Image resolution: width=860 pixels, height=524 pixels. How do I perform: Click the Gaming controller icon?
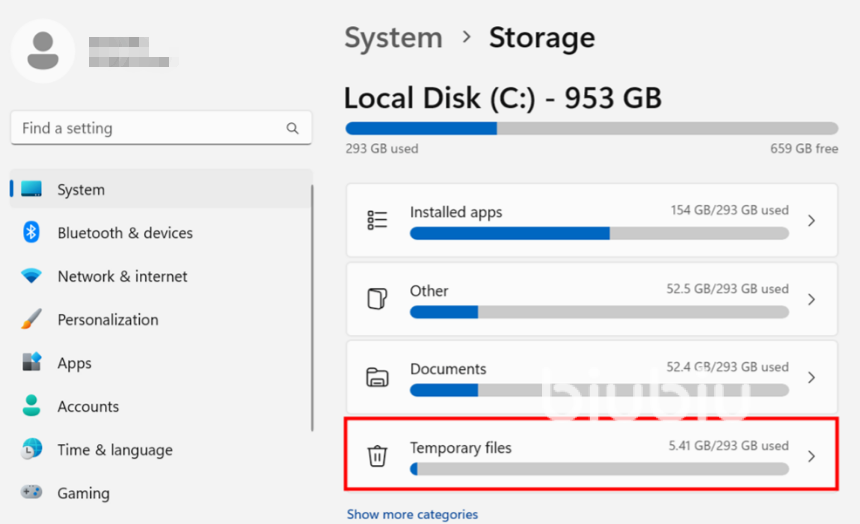point(31,493)
